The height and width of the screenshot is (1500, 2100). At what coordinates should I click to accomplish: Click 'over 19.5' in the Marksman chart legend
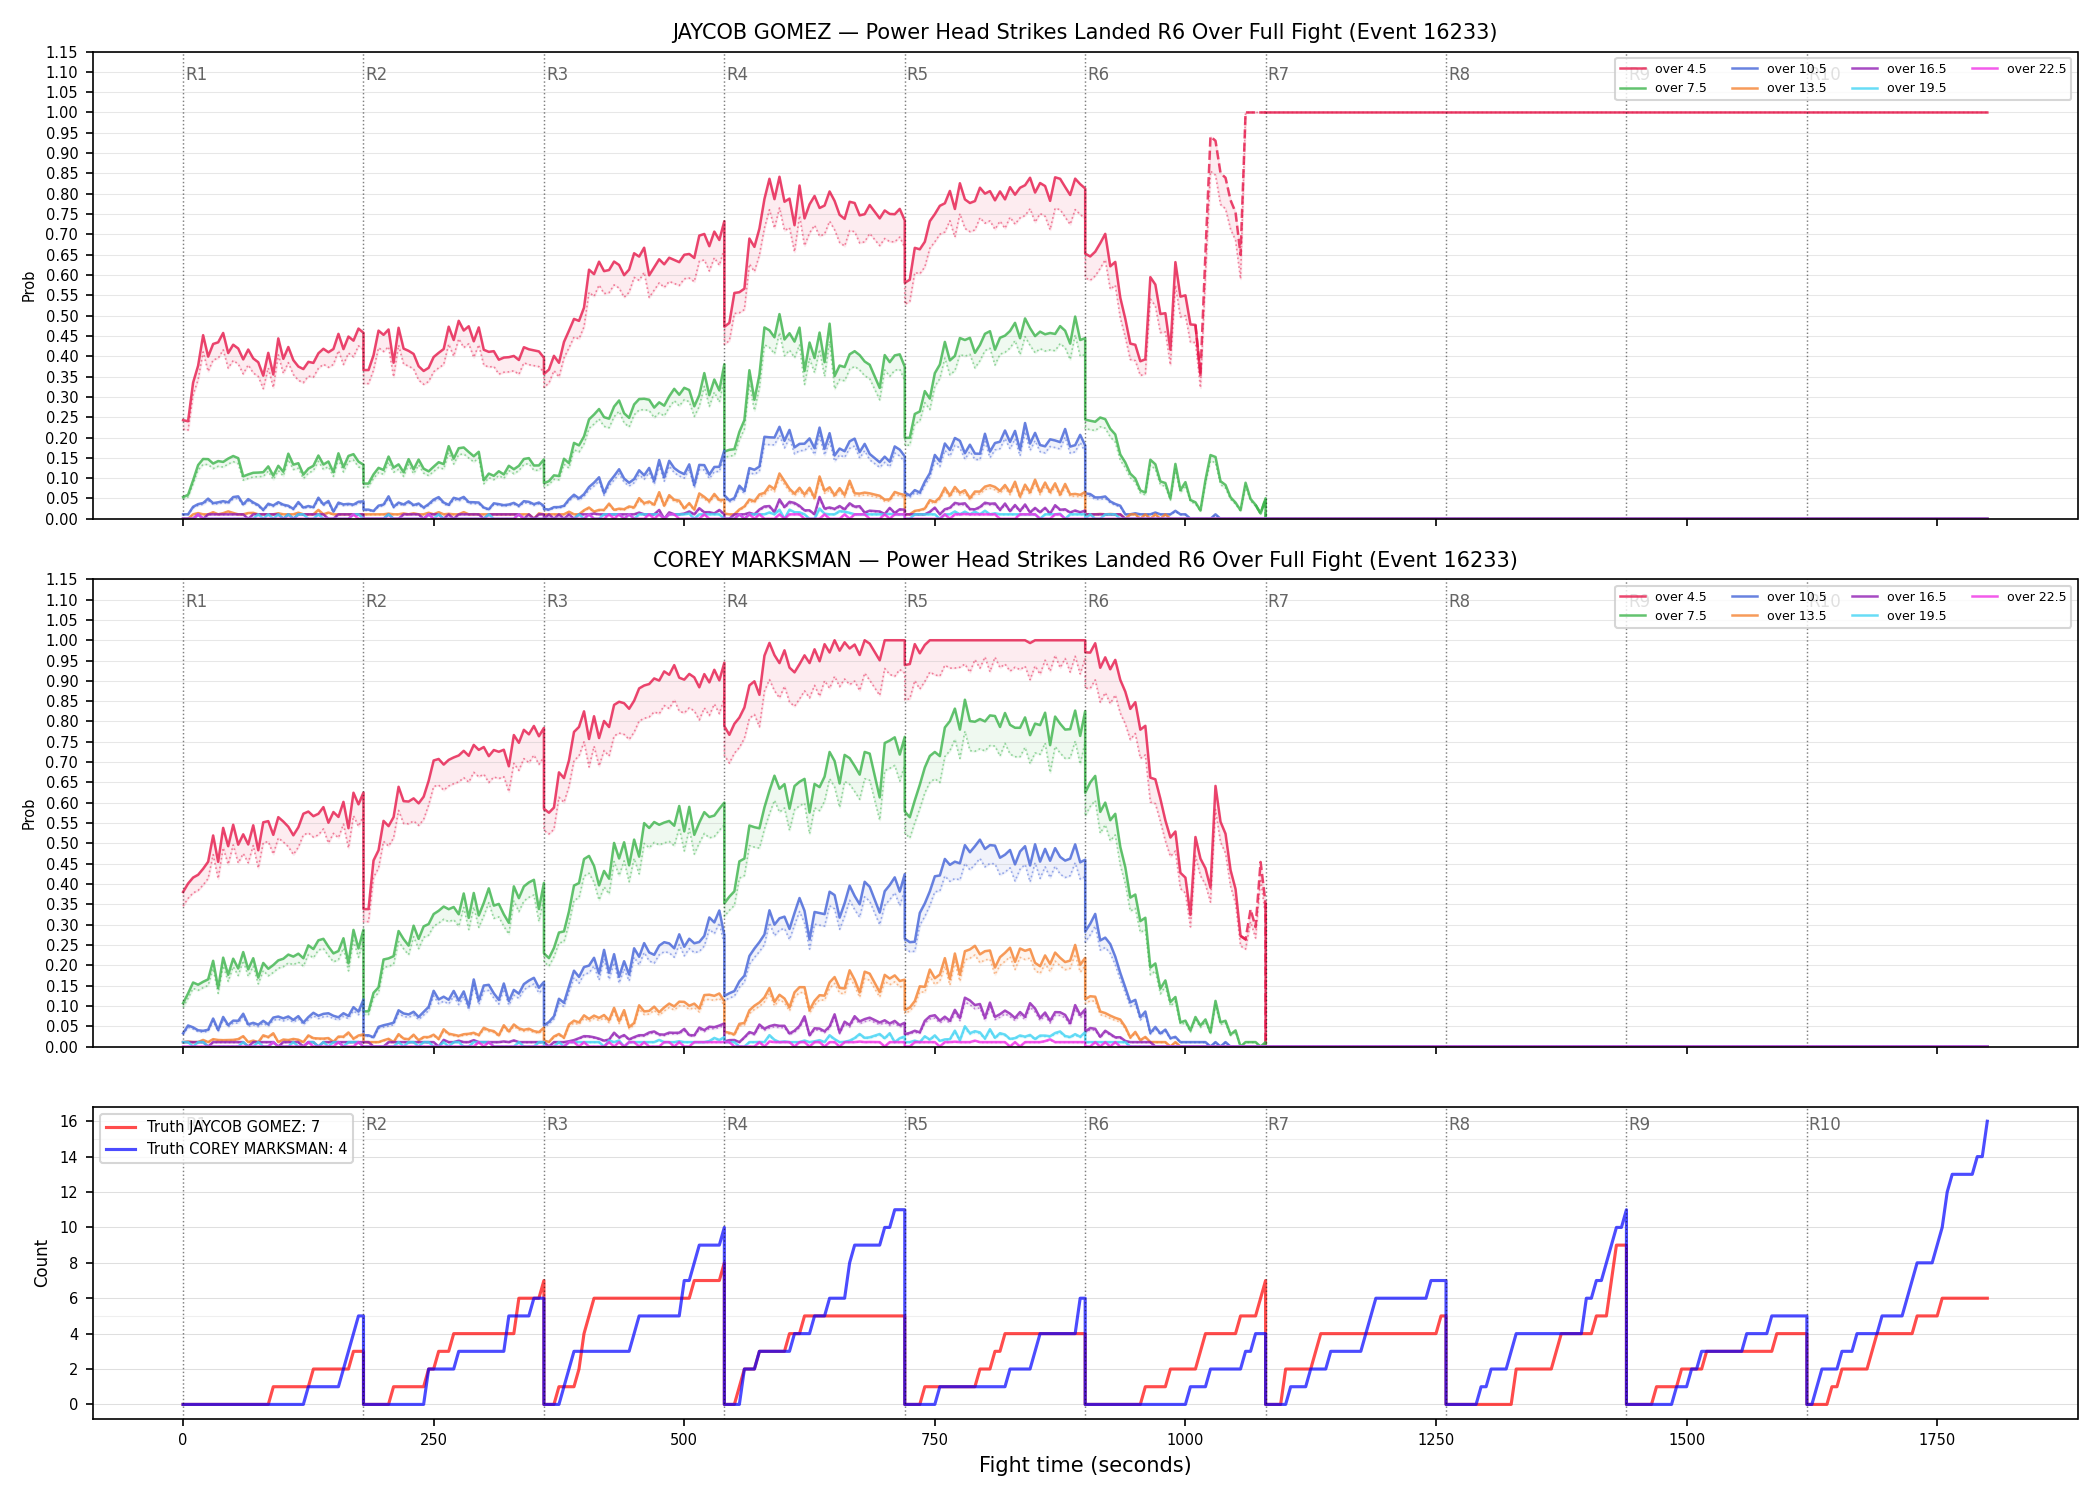1916,616
